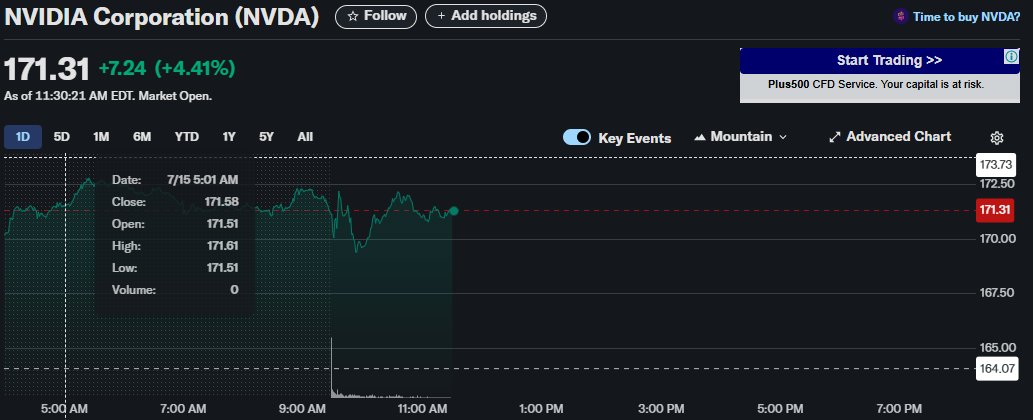Click the ad info icon on Plus500 banner

click(1011, 57)
